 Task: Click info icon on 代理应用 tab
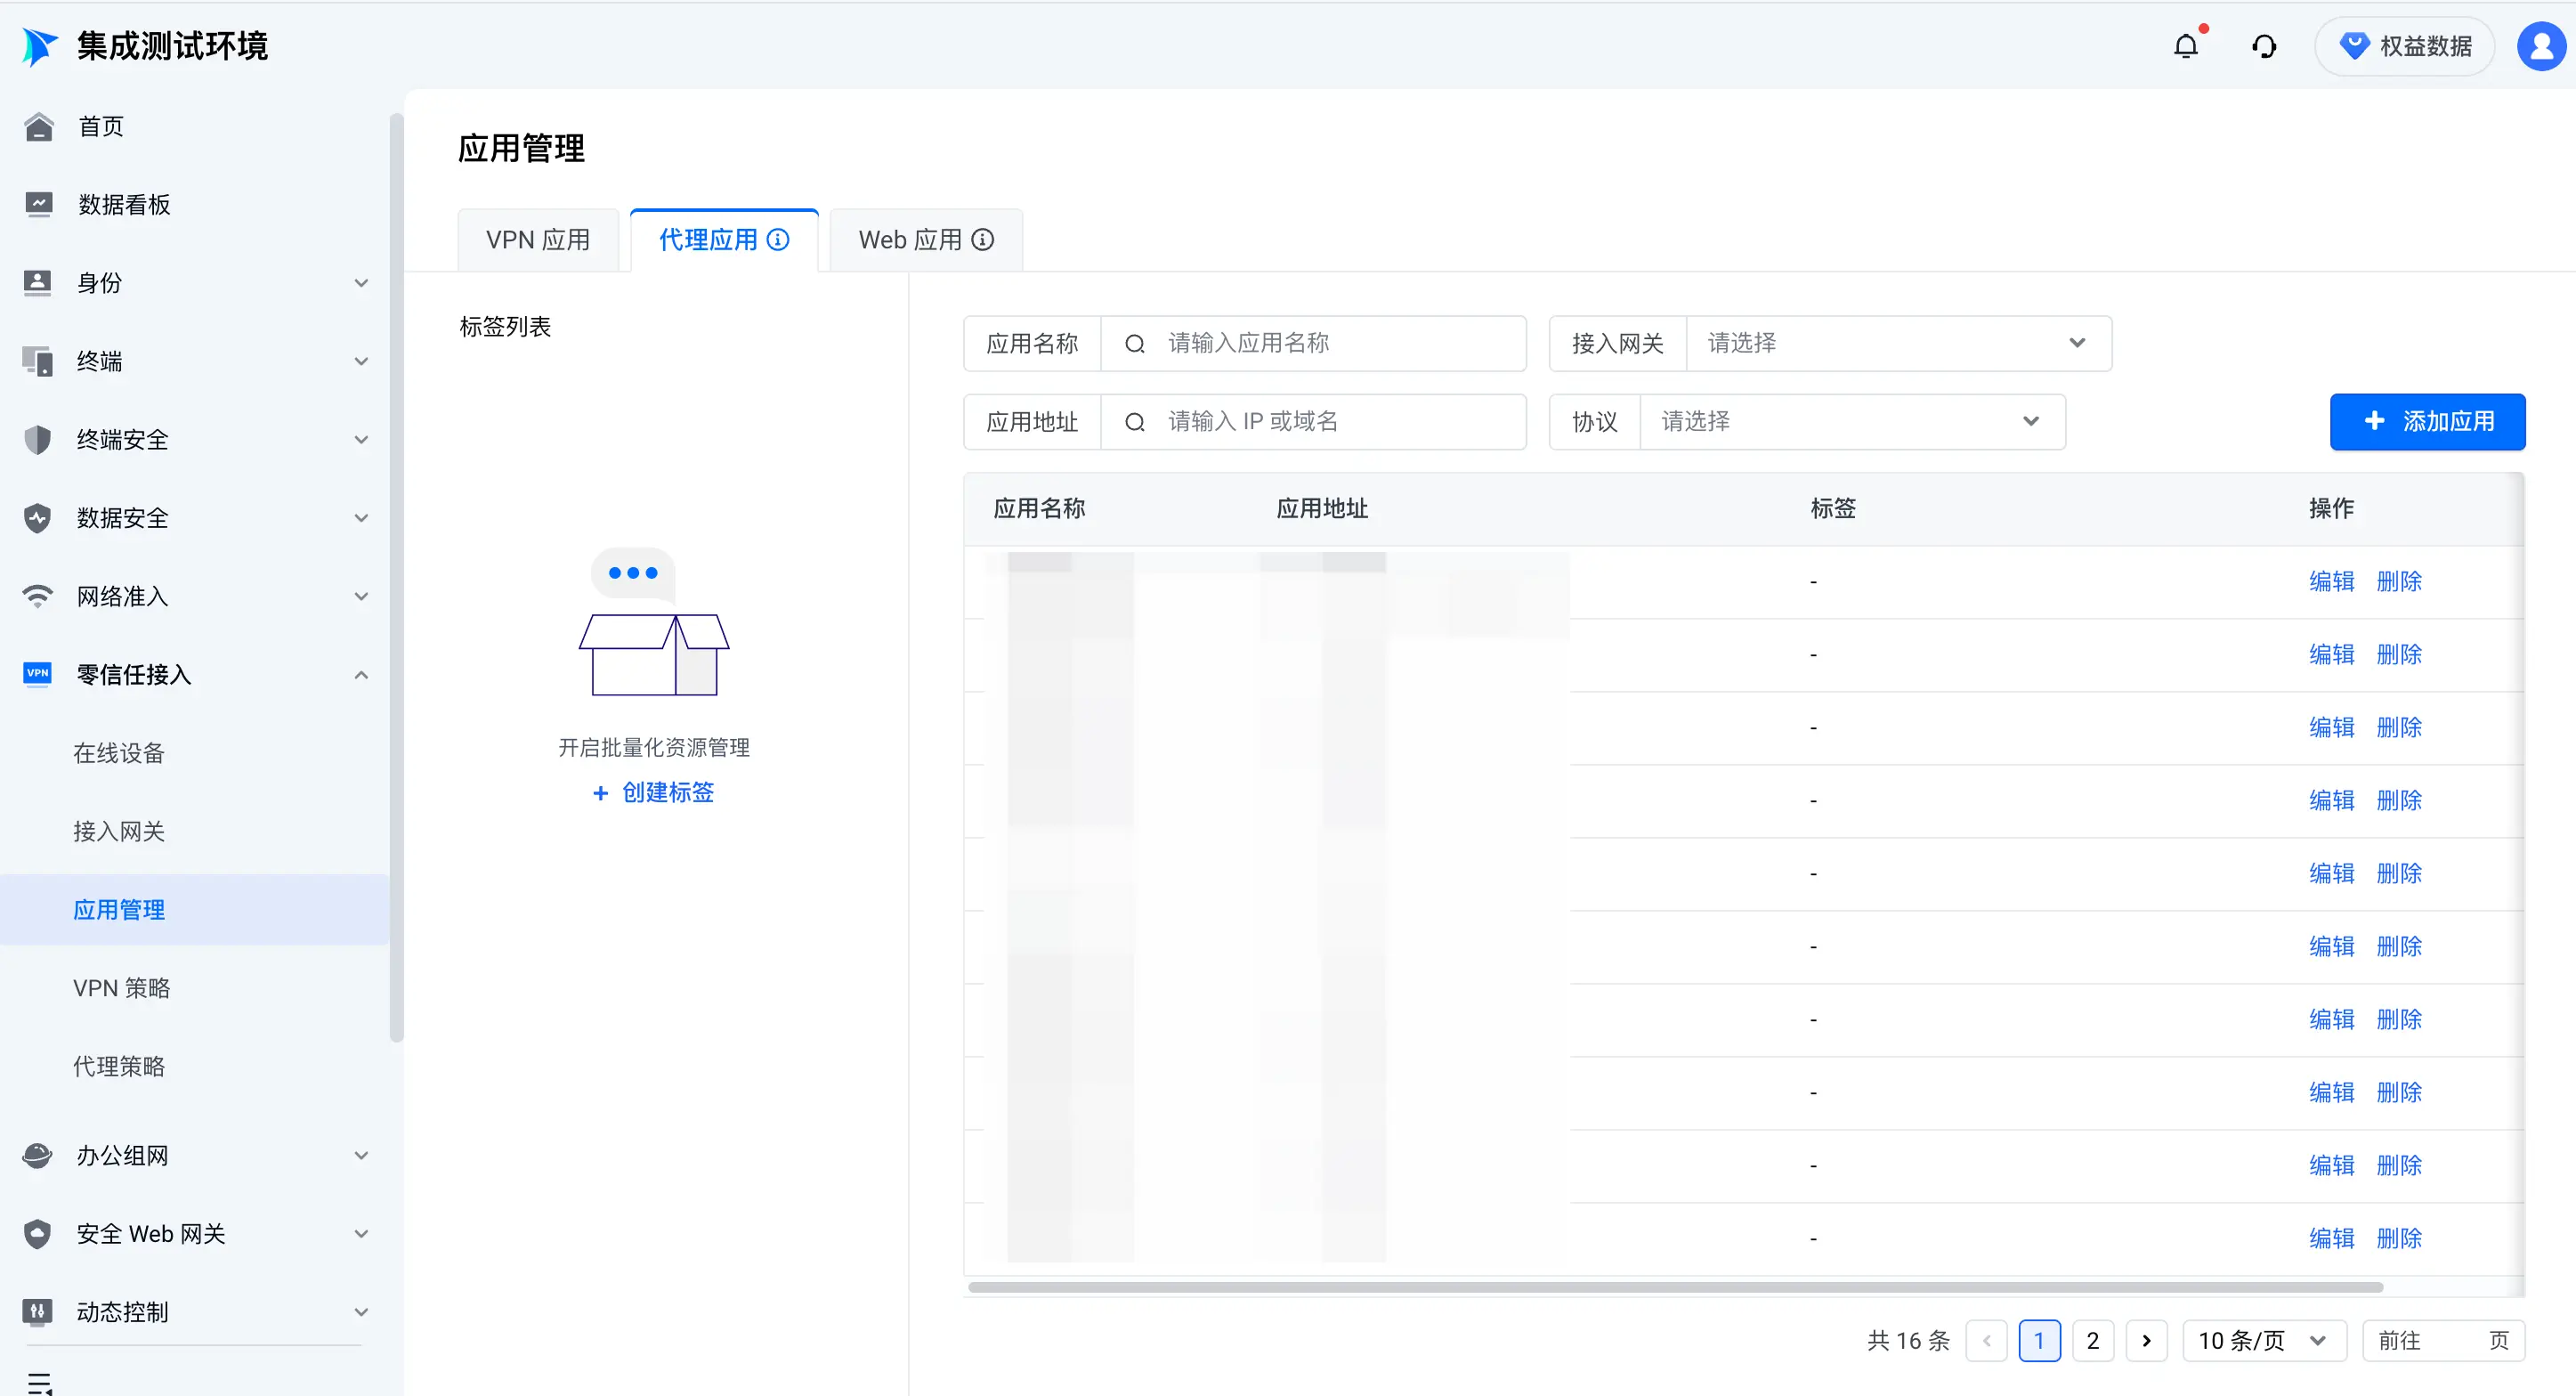(778, 240)
